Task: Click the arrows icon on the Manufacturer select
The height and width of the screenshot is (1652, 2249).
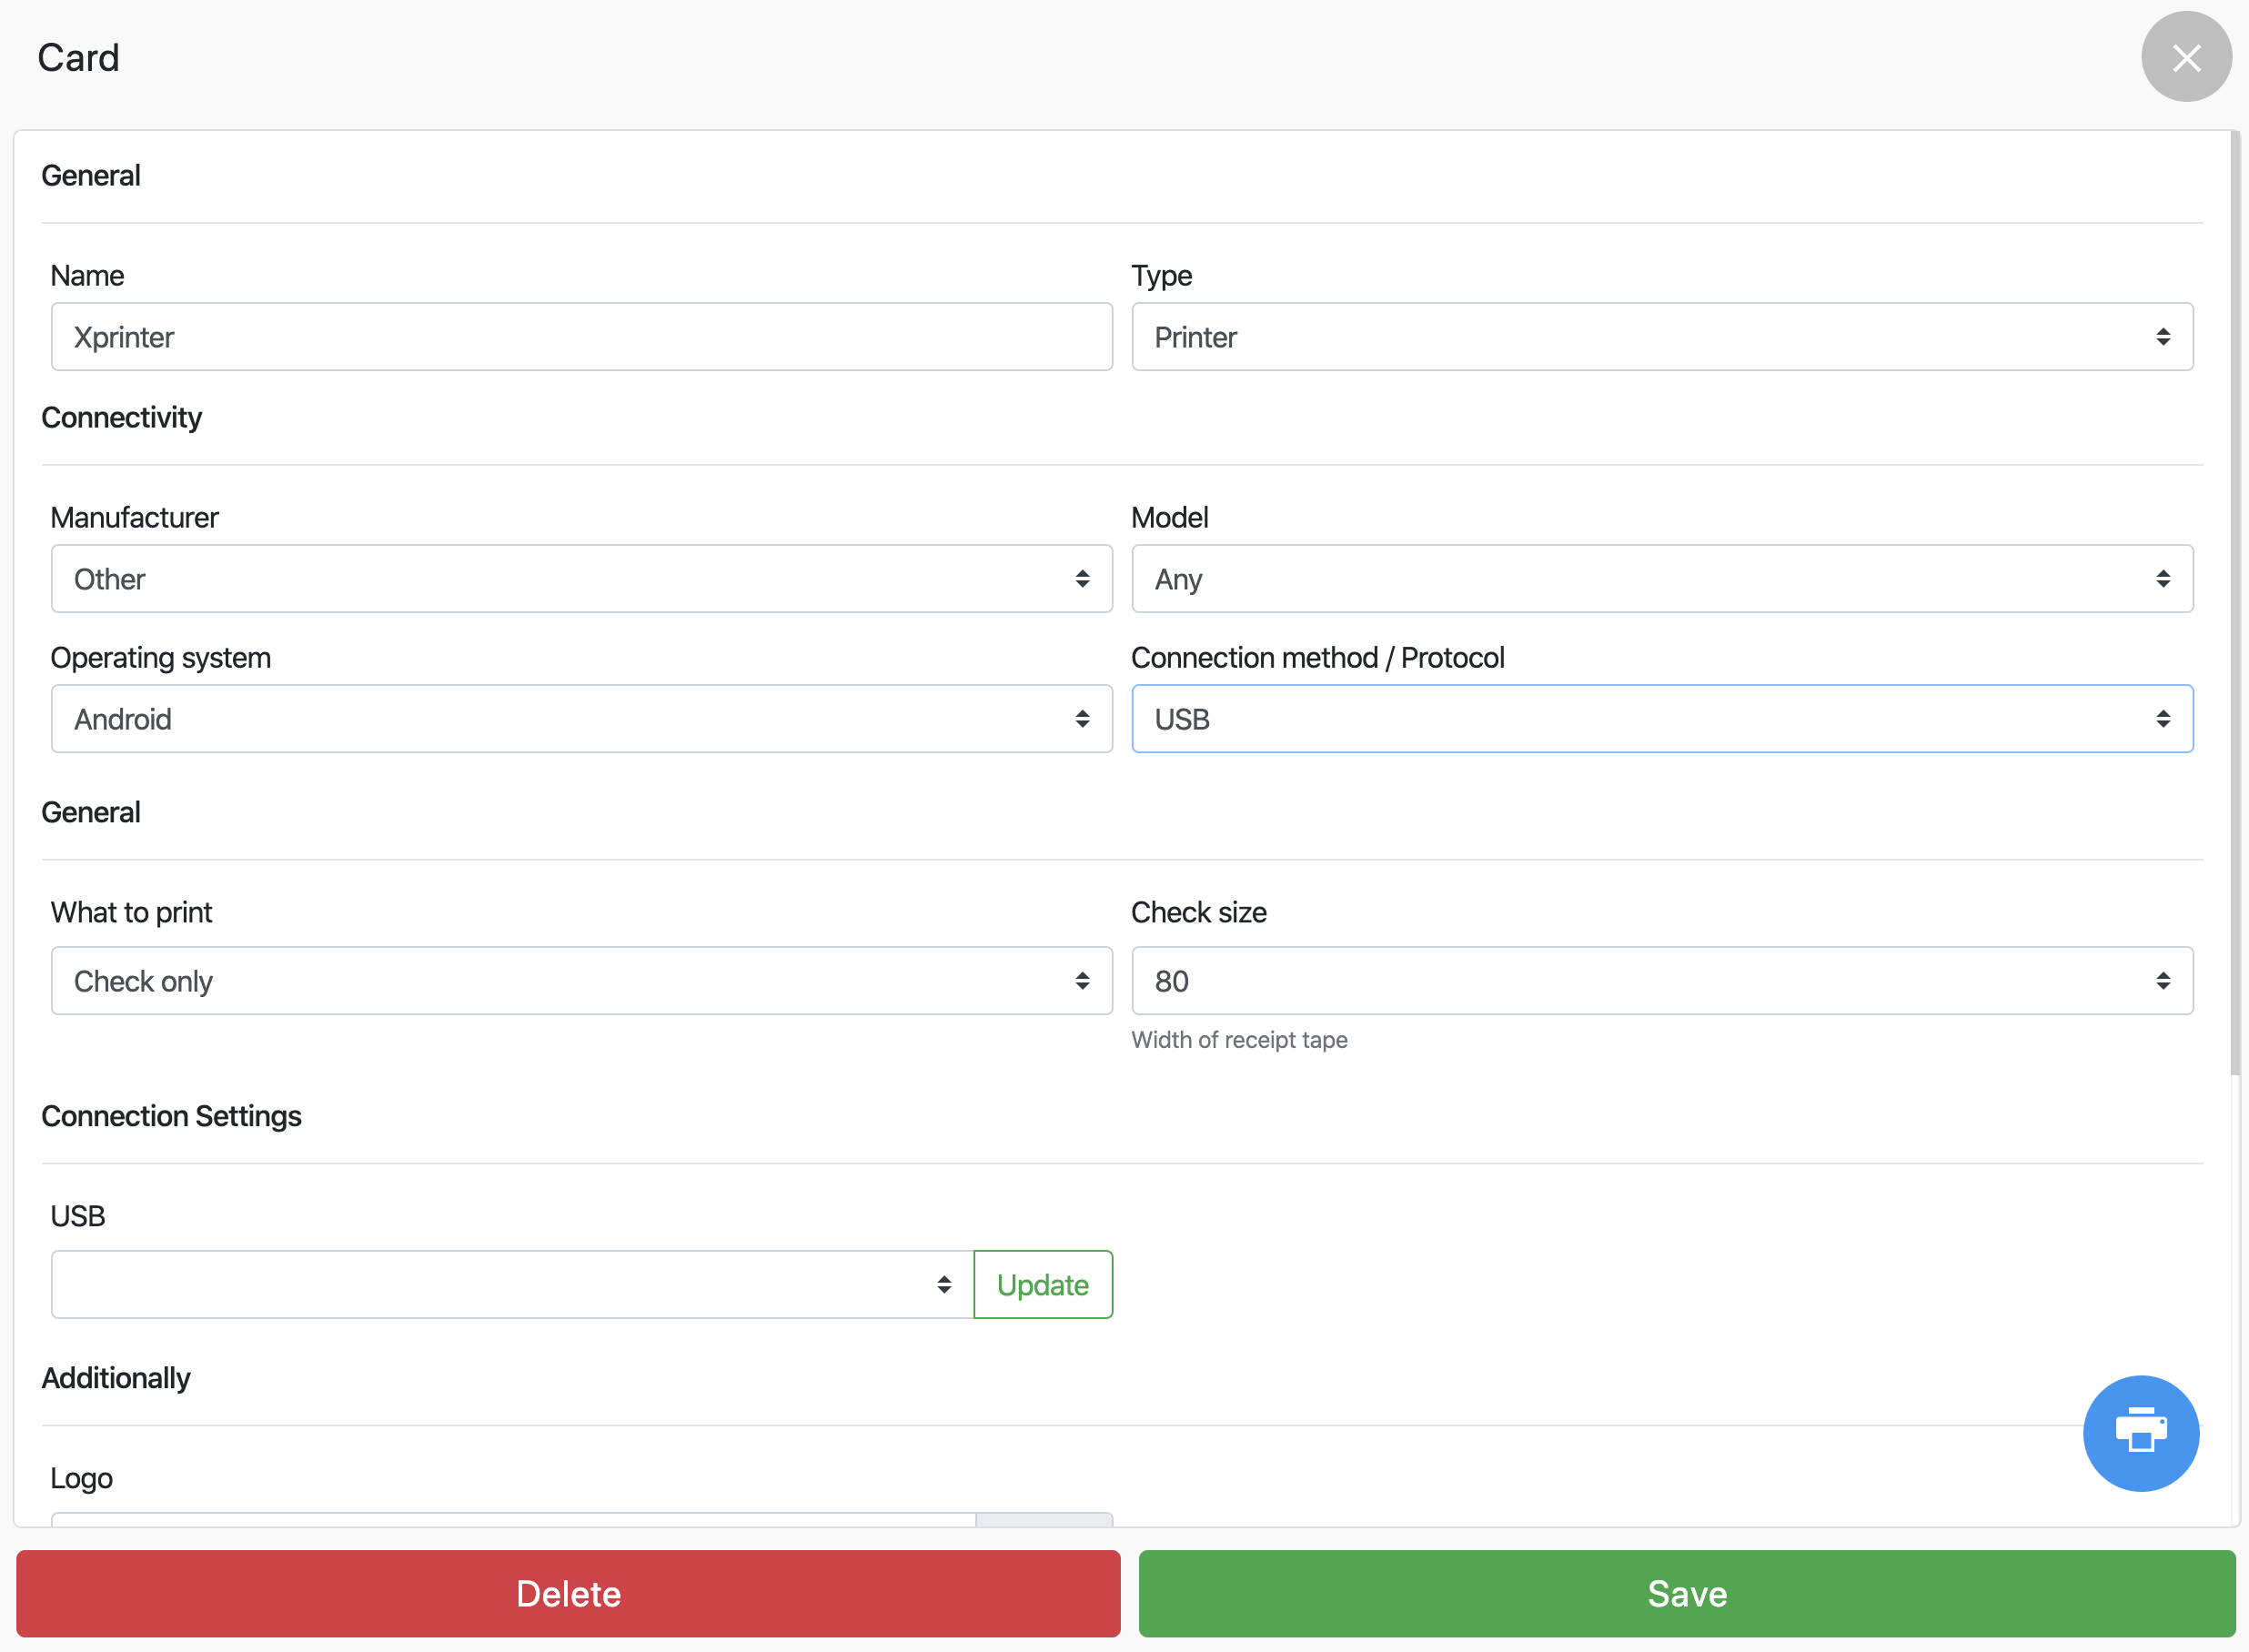Action: tap(1082, 579)
